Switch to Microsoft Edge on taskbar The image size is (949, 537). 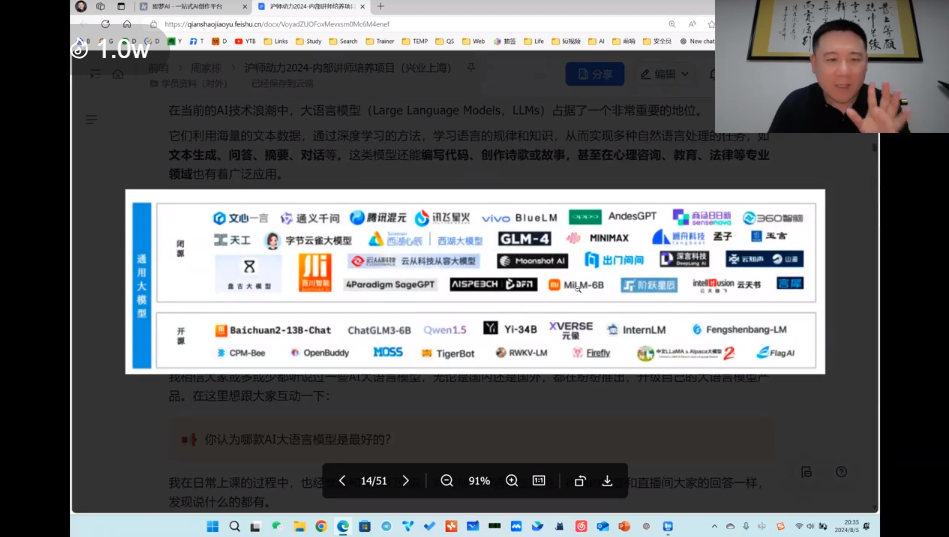point(343,526)
